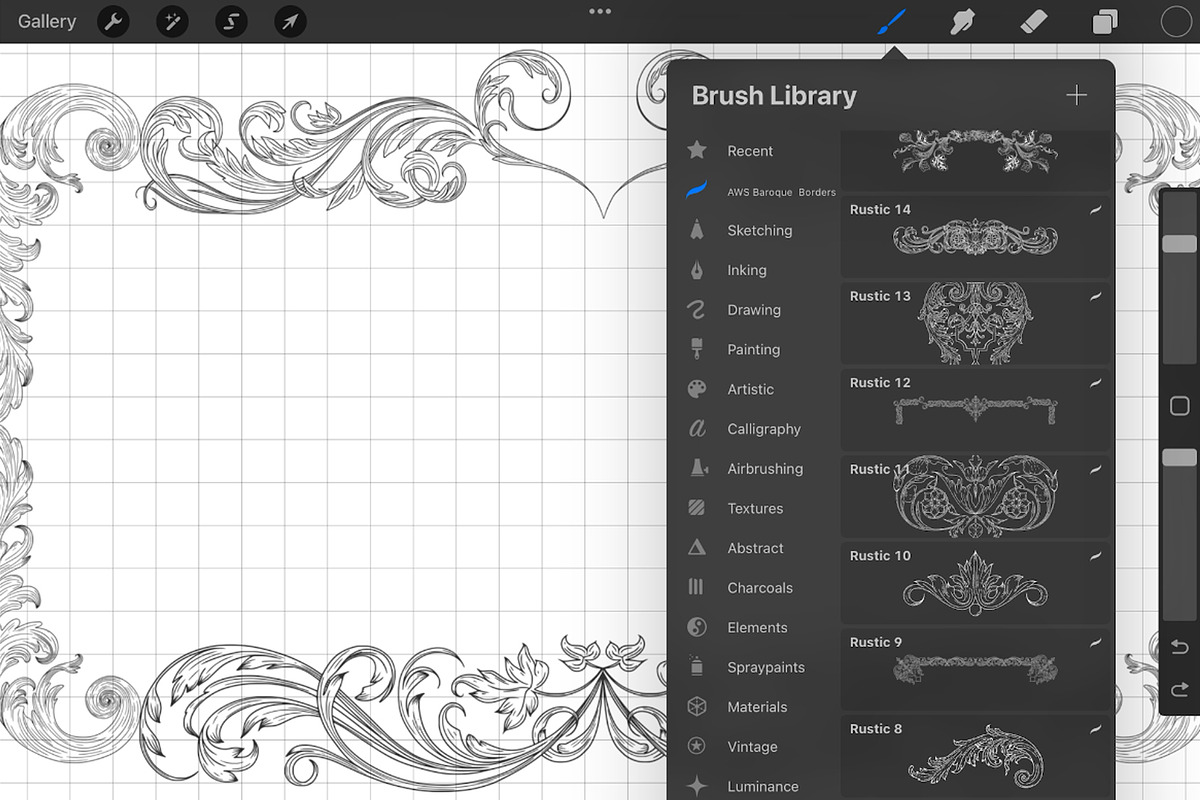Open the Sketching brush set

click(759, 230)
